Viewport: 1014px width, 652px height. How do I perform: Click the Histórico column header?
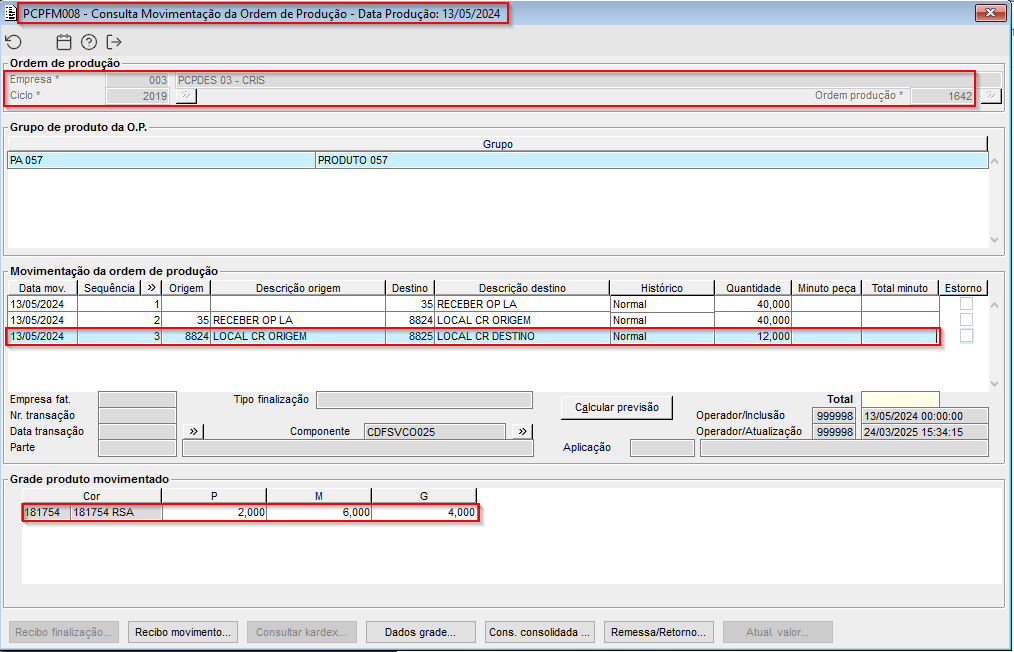pos(662,288)
